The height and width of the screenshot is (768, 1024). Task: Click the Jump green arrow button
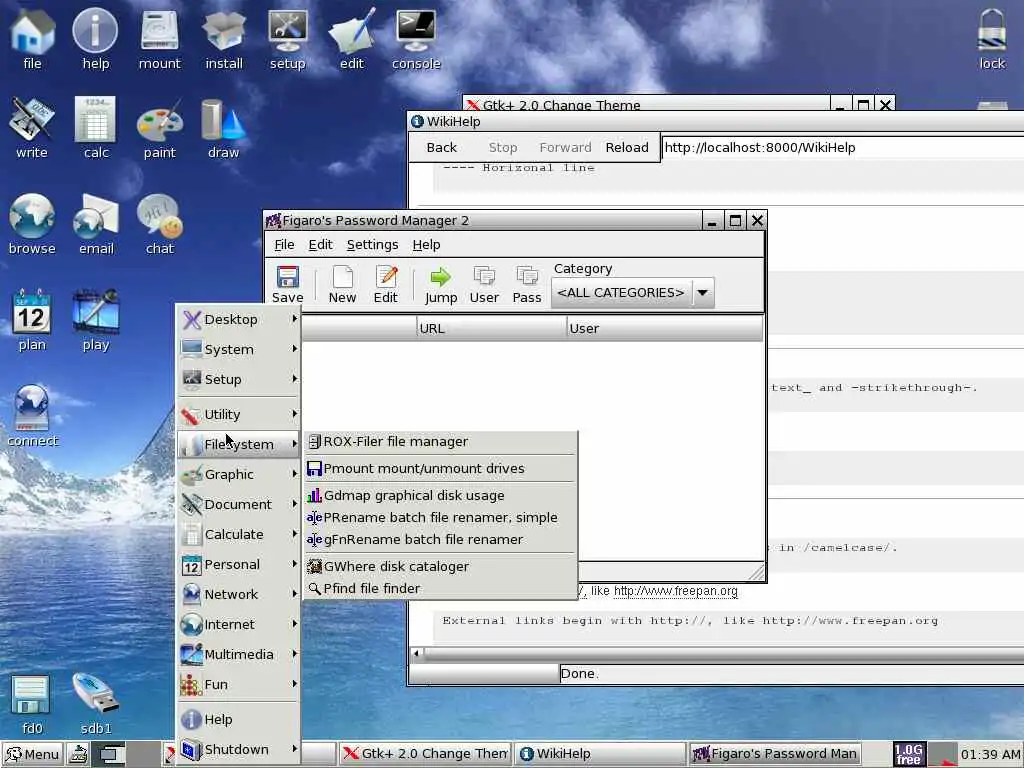coord(441,285)
